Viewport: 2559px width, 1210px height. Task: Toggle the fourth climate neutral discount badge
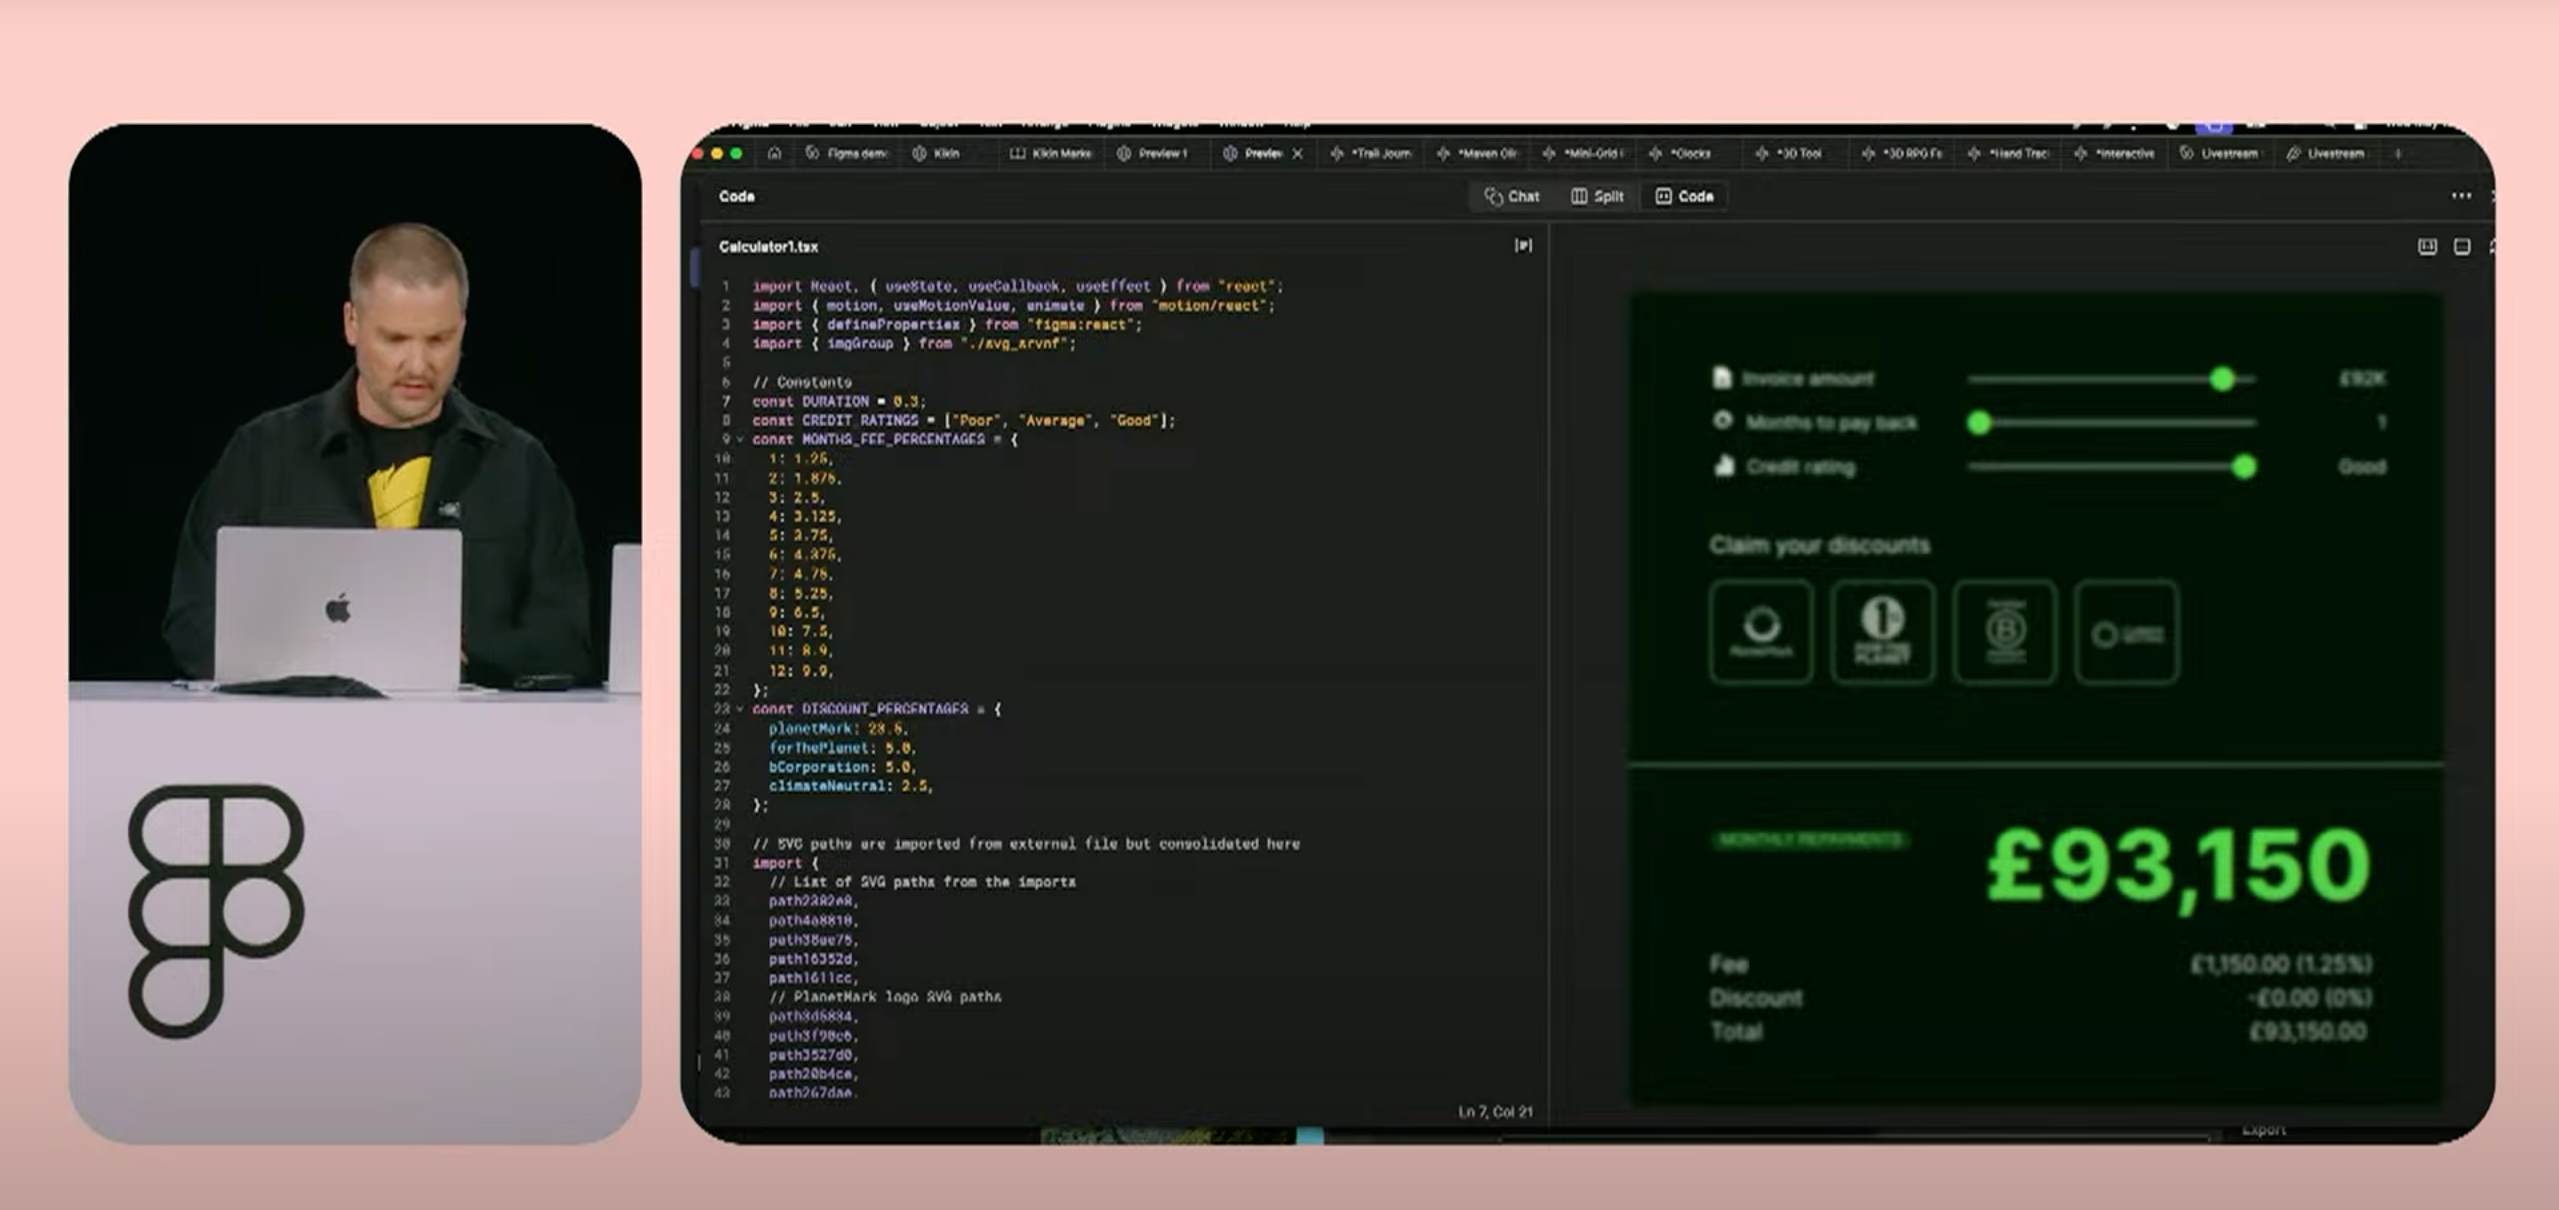(2126, 632)
